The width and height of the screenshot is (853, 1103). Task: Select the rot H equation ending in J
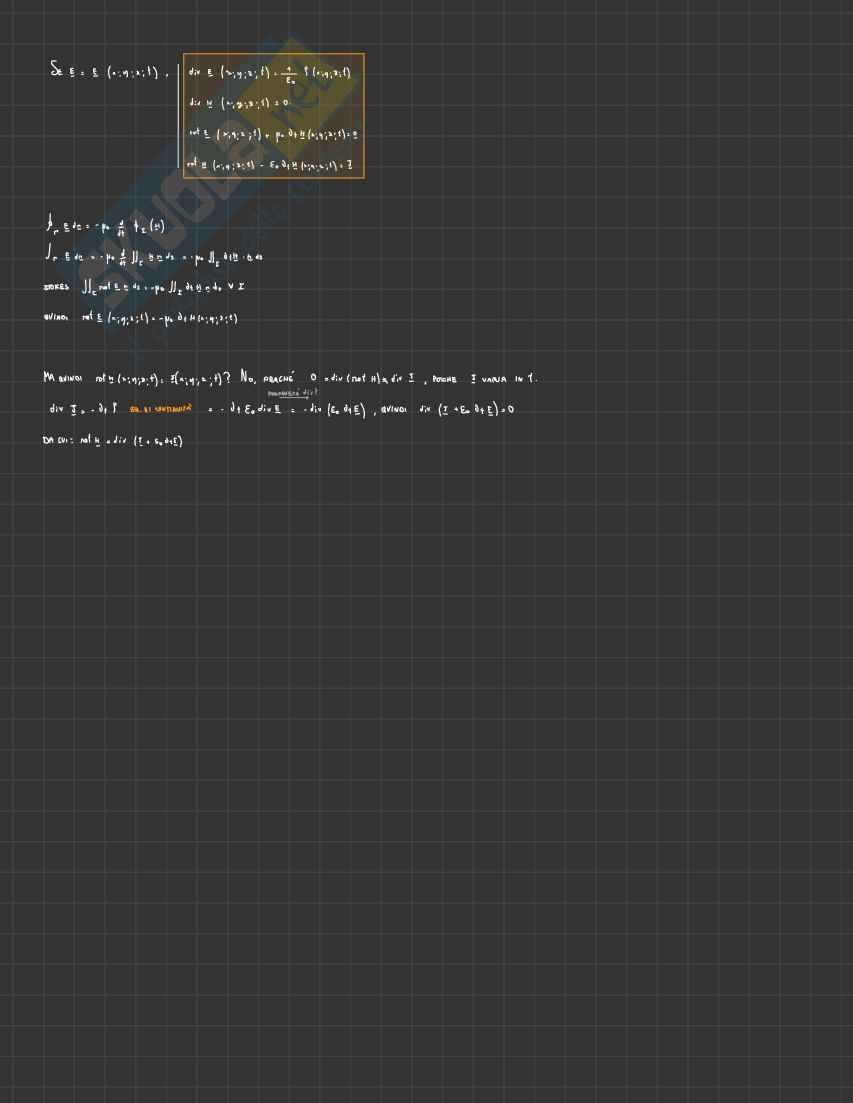pyautogui.click(x=270, y=164)
